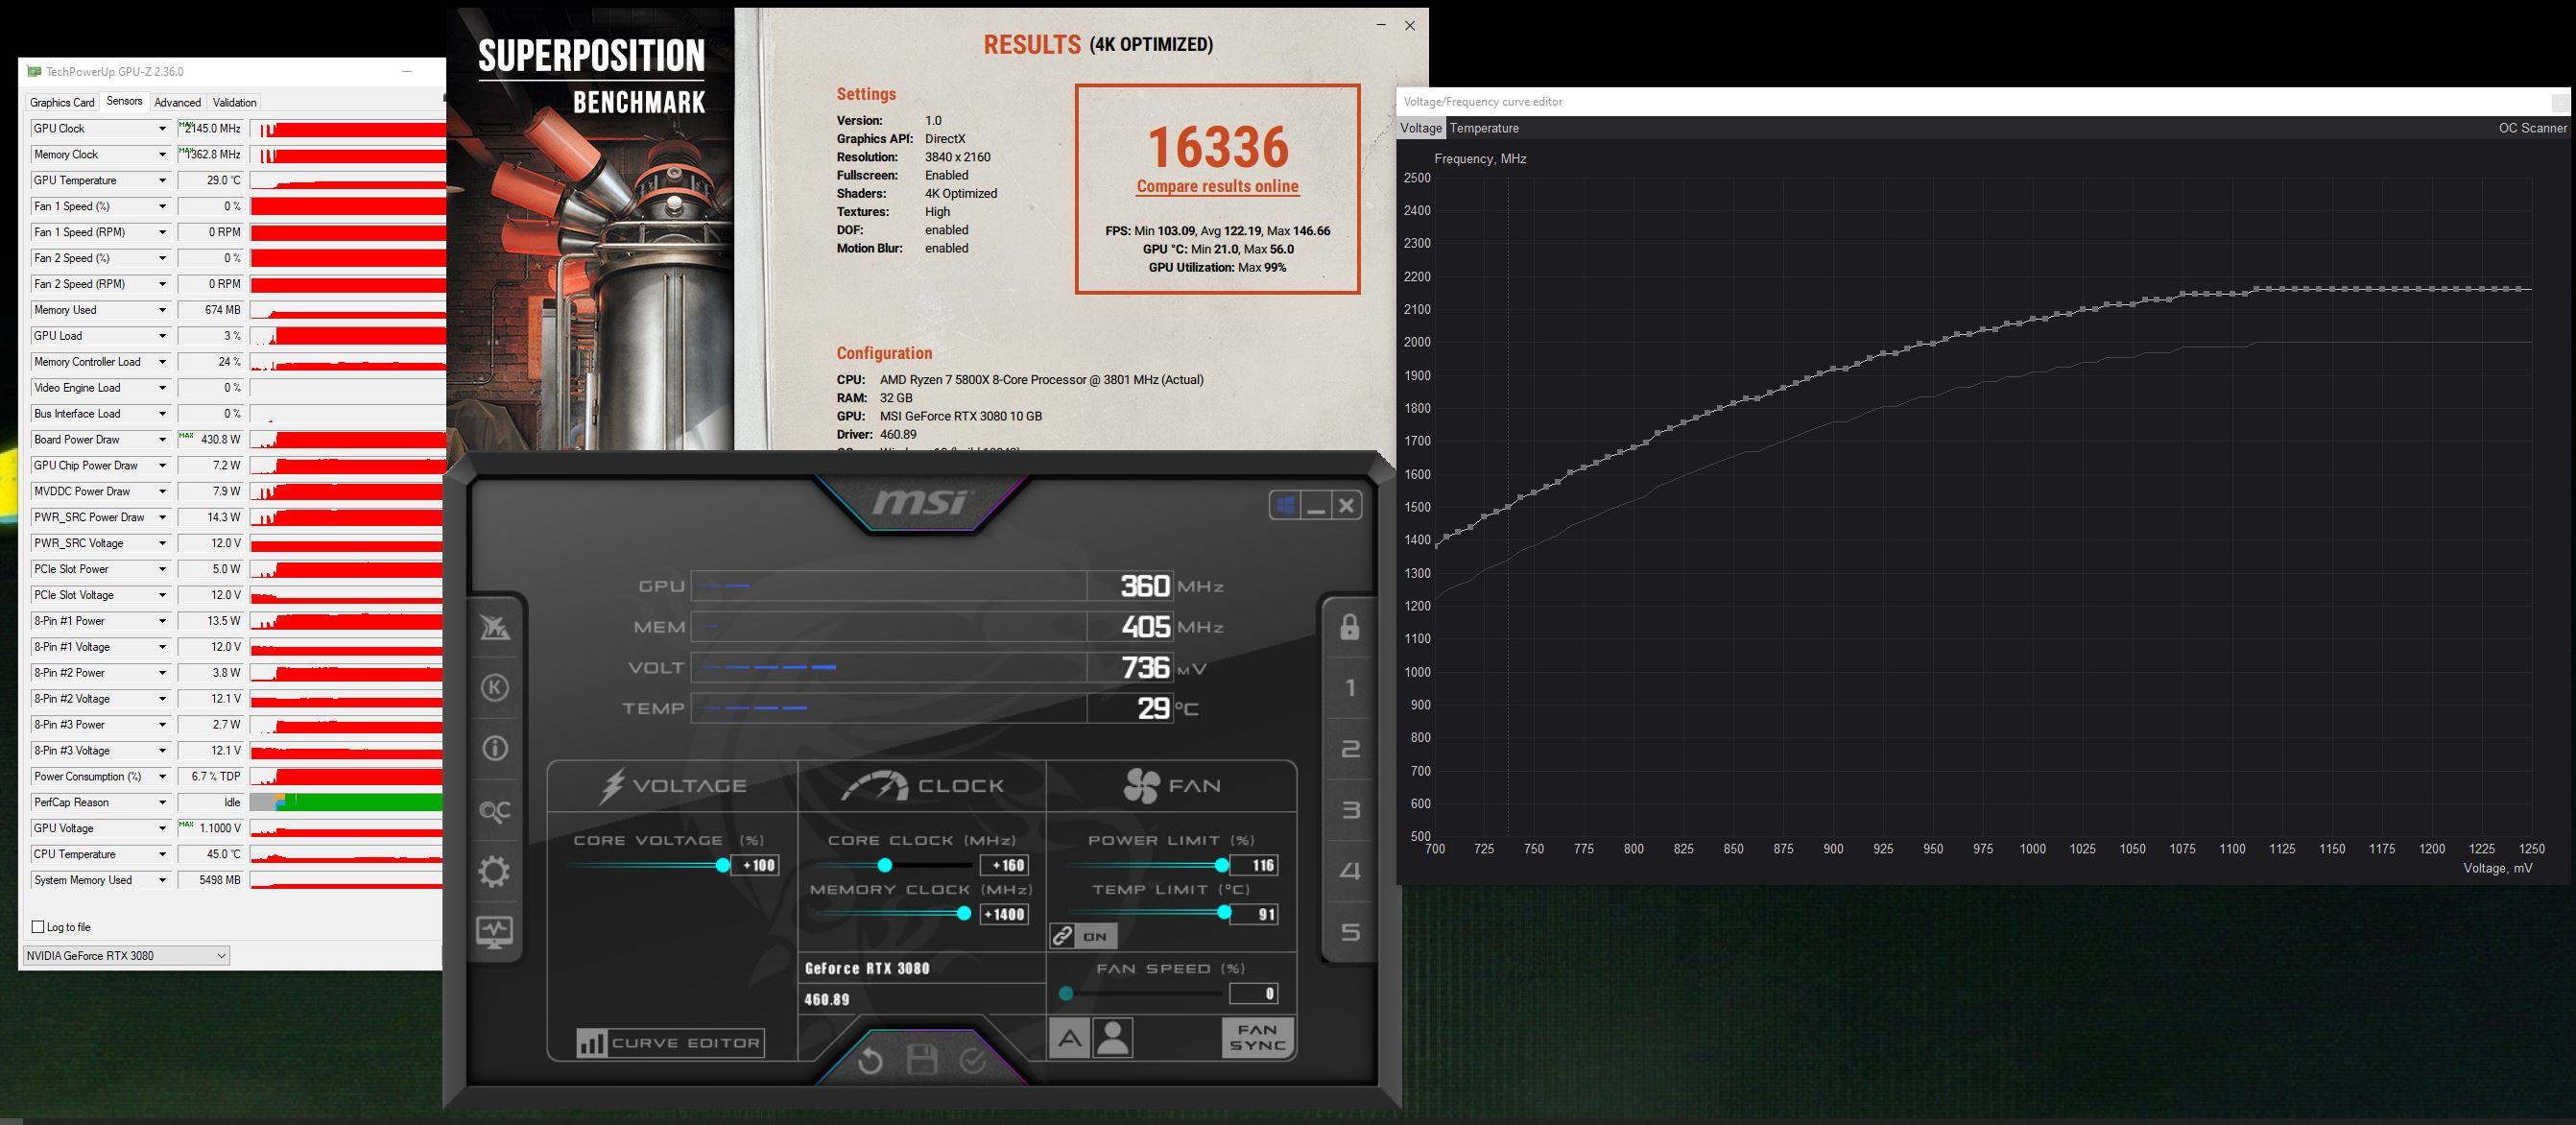Click the save profile floppy icon
Viewport: 2576px width, 1125px height.
coord(921,1060)
